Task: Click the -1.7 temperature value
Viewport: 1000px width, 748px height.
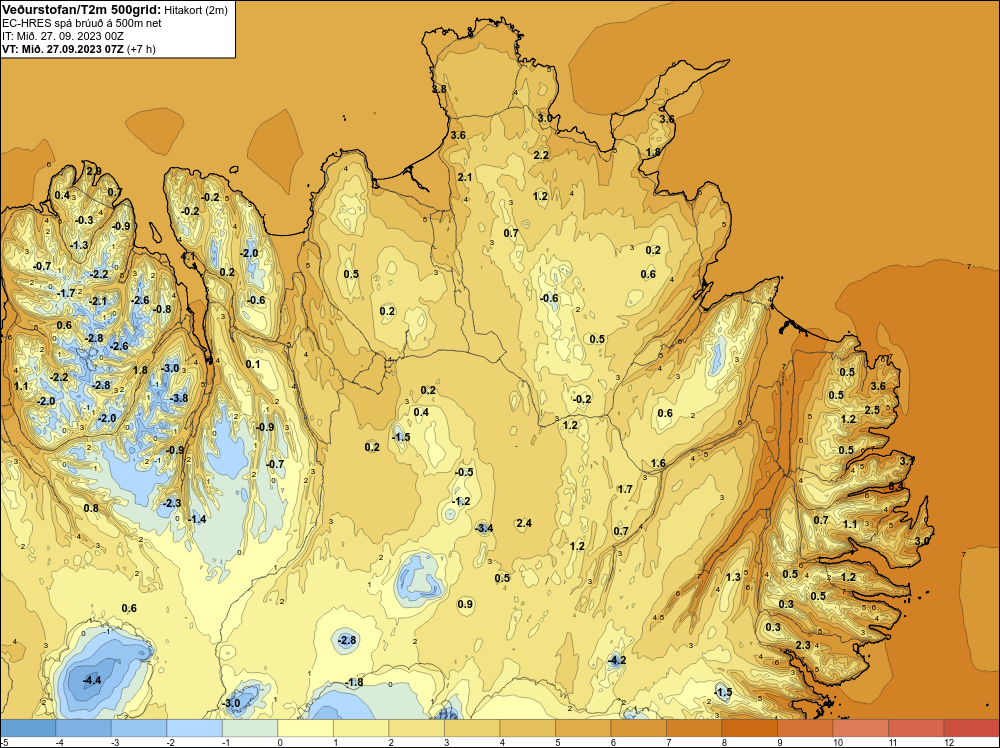Action: click(x=66, y=293)
